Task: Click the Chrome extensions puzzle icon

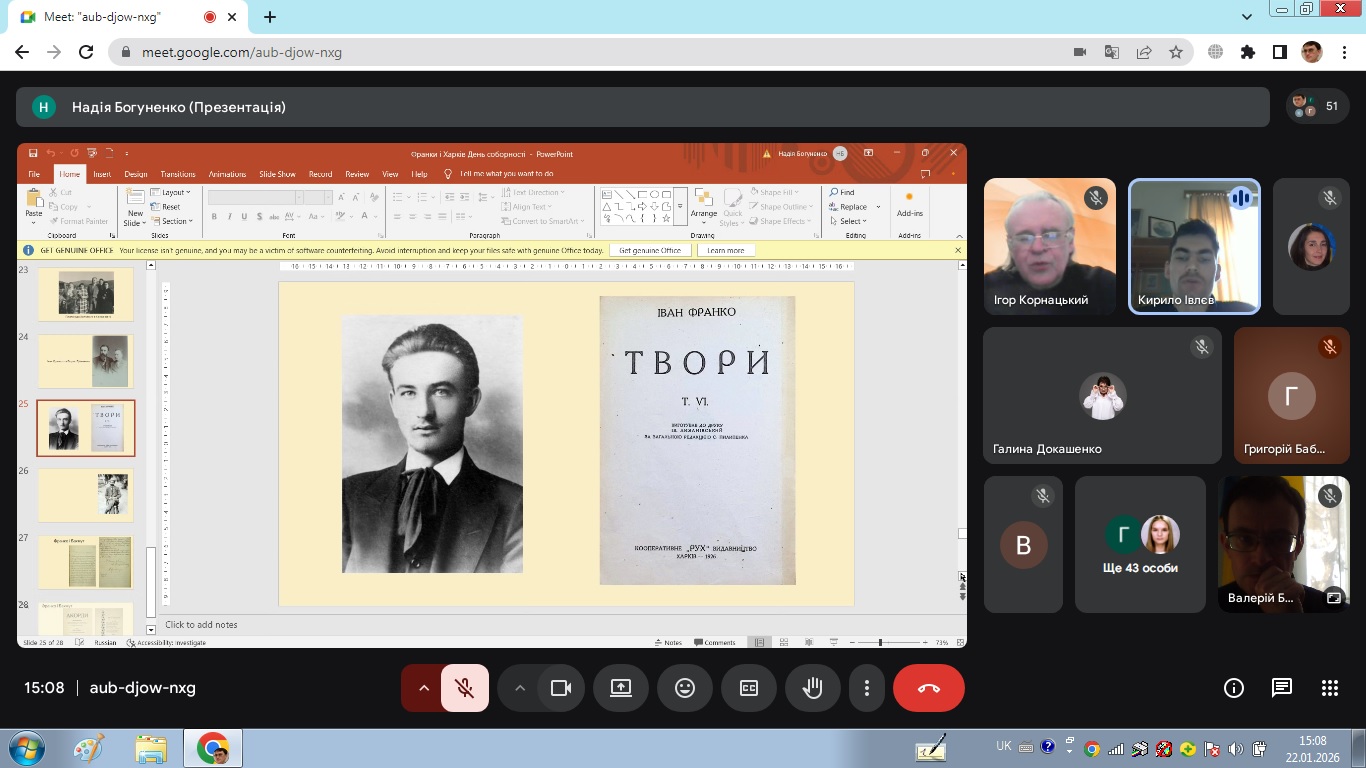Action: tap(1247, 52)
